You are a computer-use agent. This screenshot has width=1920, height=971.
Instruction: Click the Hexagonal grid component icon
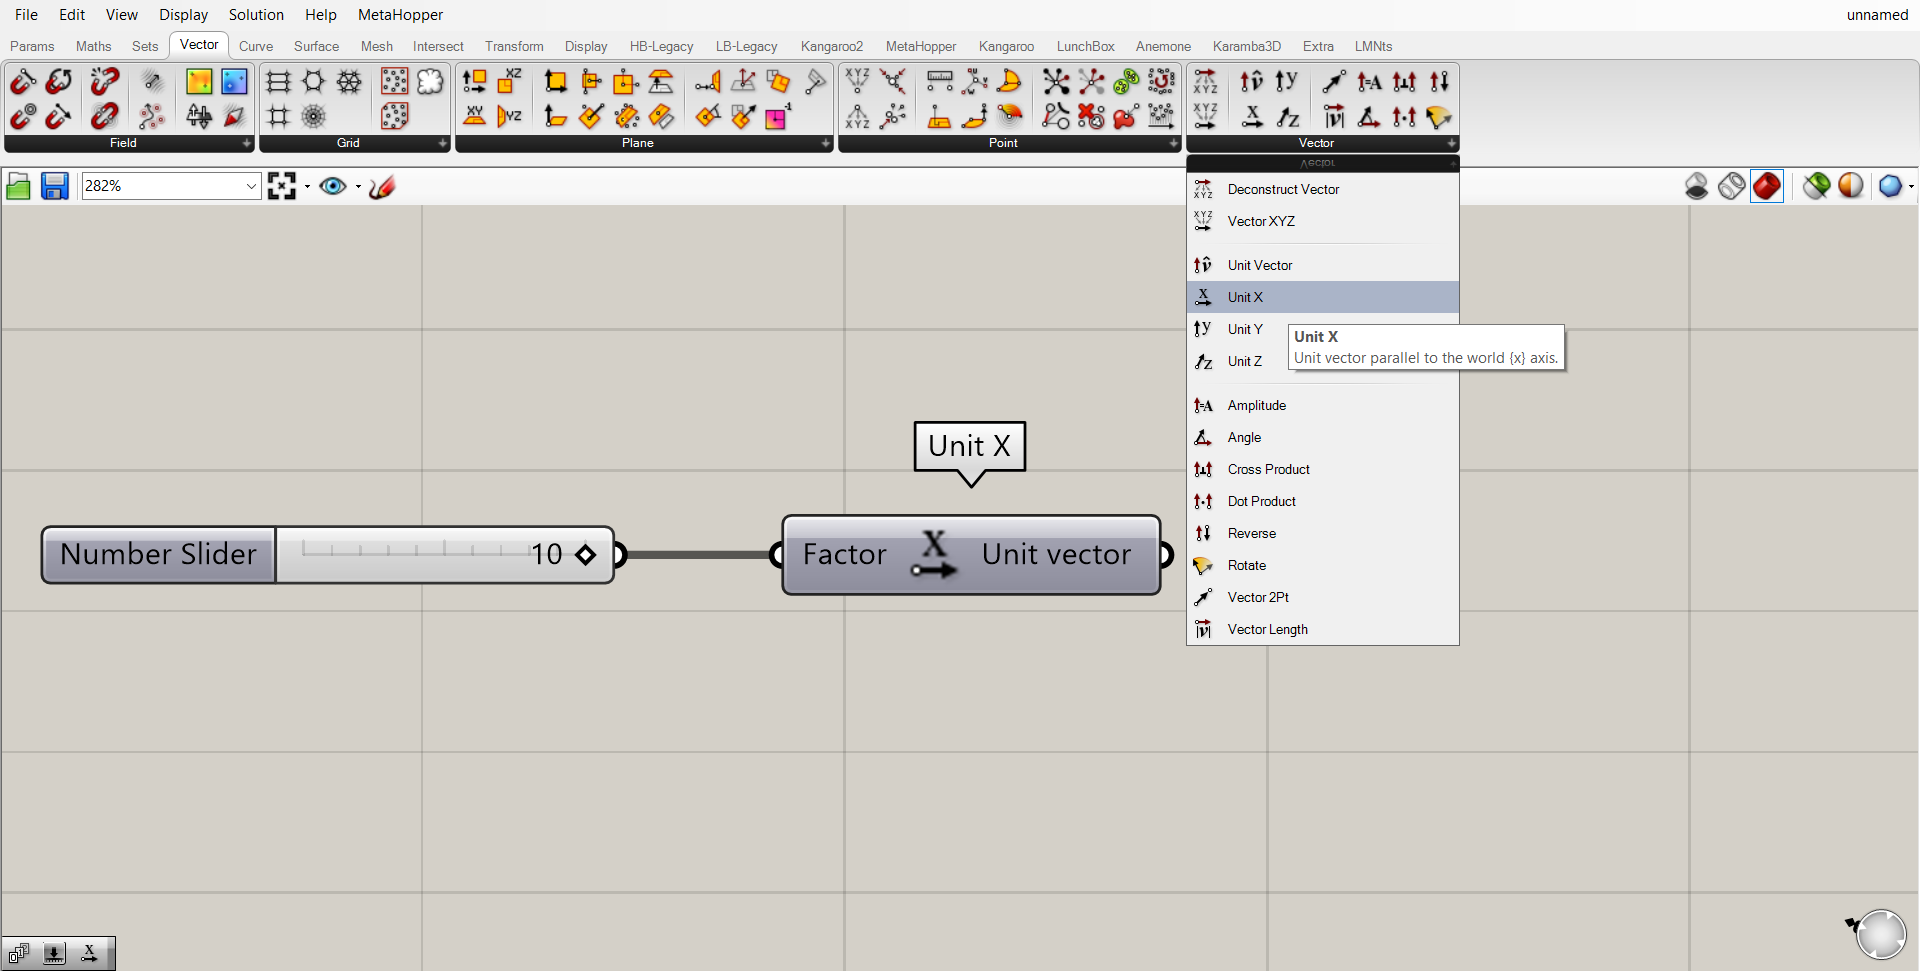314,82
